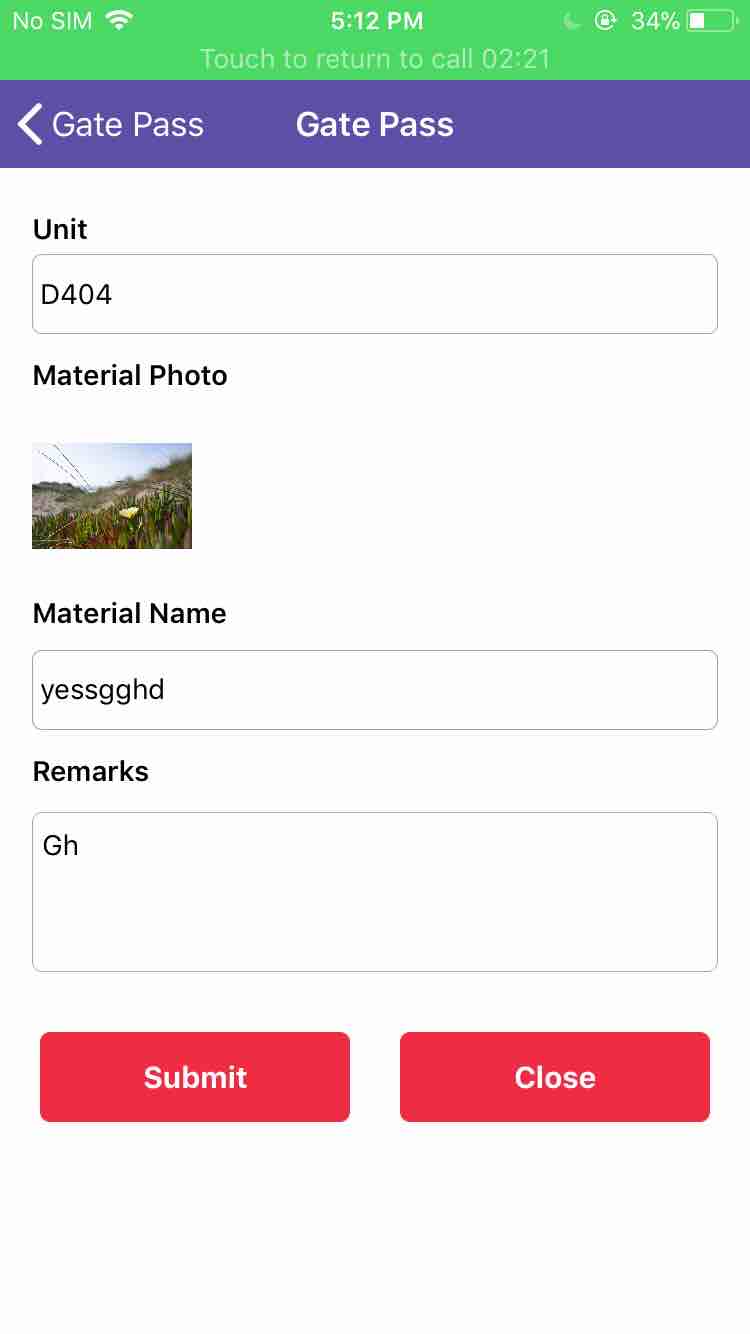The image size is (750, 1334).
Task: Tap the 34% battery percentage
Action: 655,21
